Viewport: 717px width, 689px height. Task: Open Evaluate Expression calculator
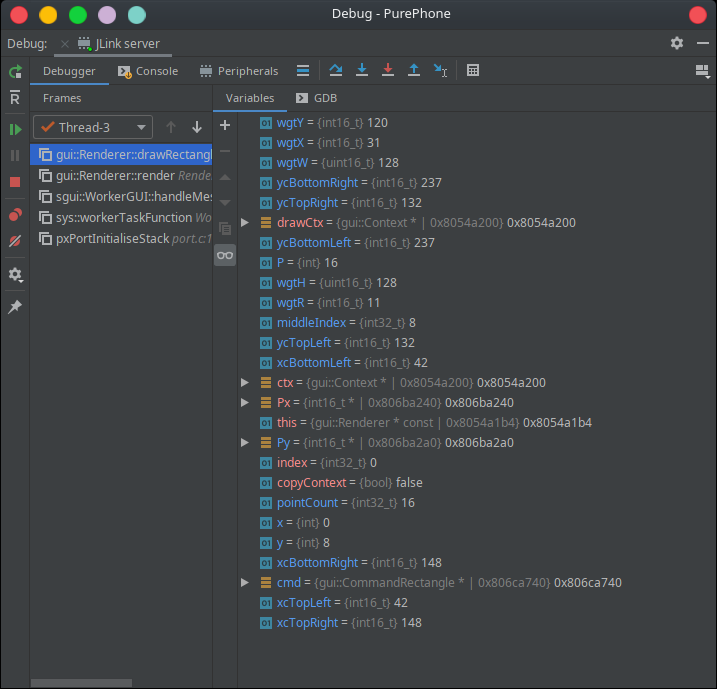point(473,71)
